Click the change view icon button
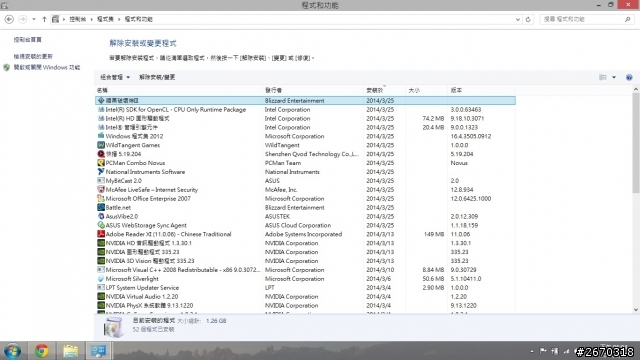This screenshot has width=640, height=360. [x=603, y=77]
